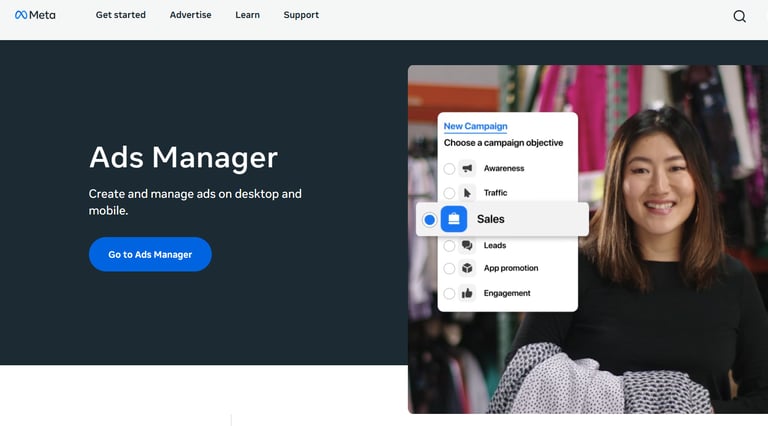
Task: Open the search magnifier icon
Action: [740, 16]
